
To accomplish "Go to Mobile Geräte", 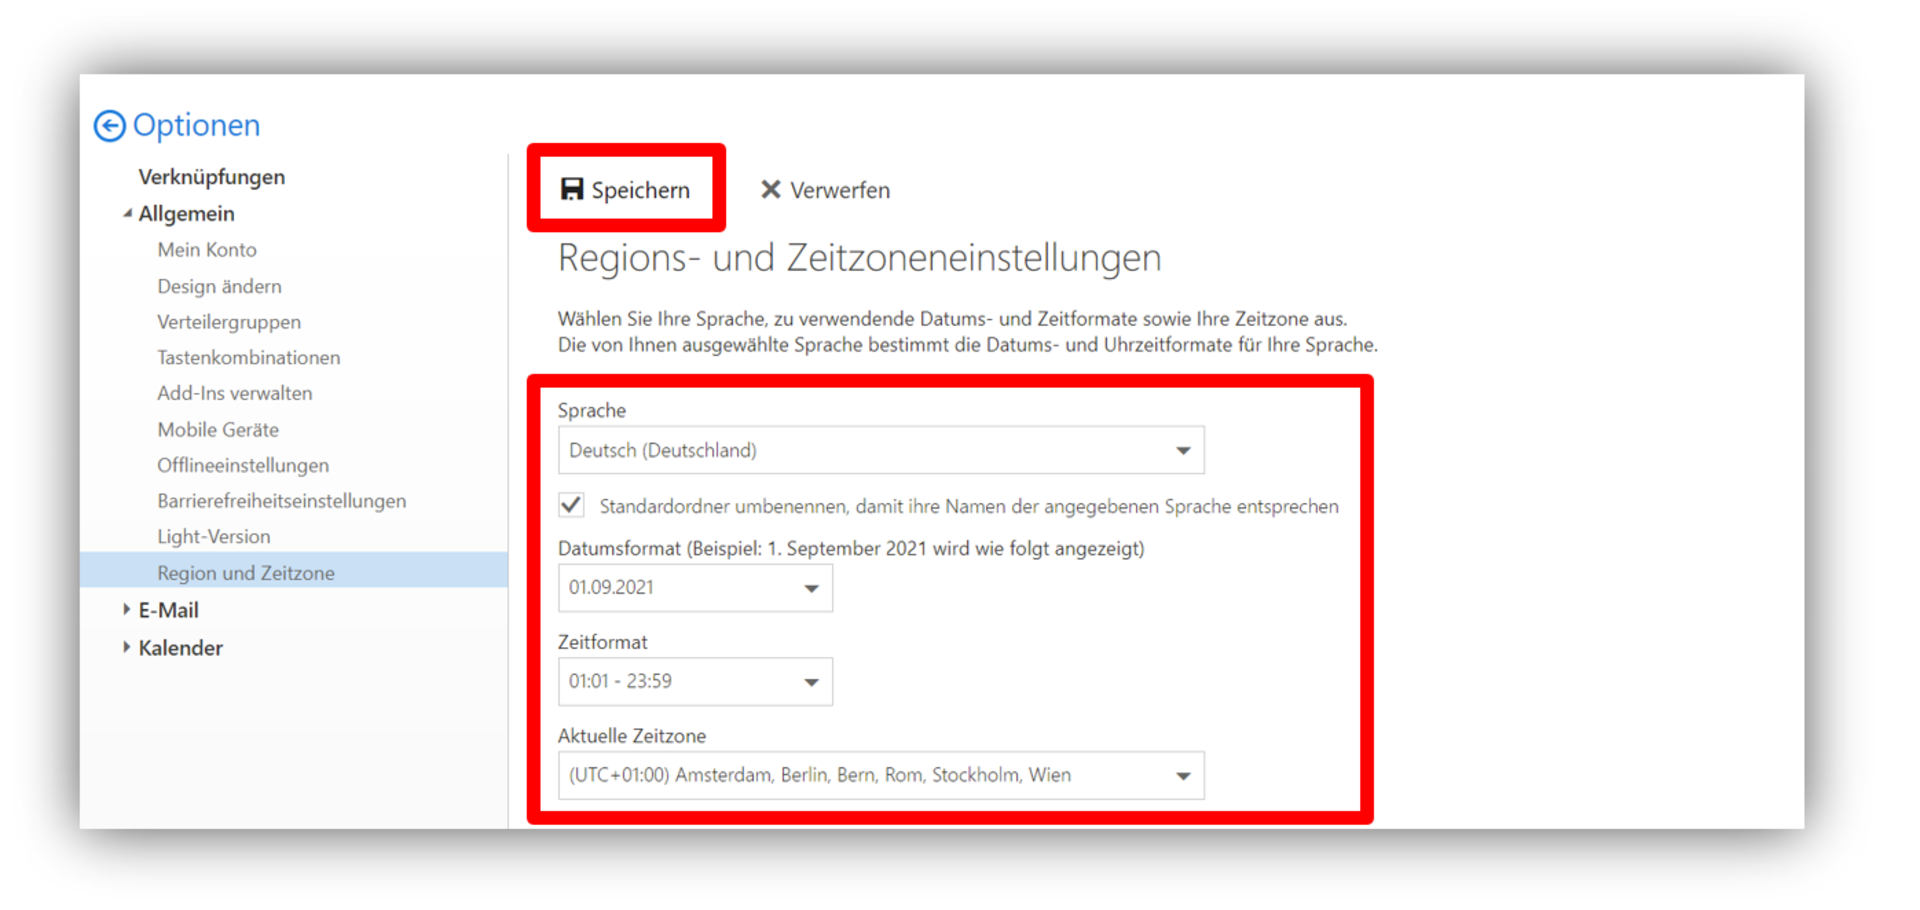I will tap(218, 430).
